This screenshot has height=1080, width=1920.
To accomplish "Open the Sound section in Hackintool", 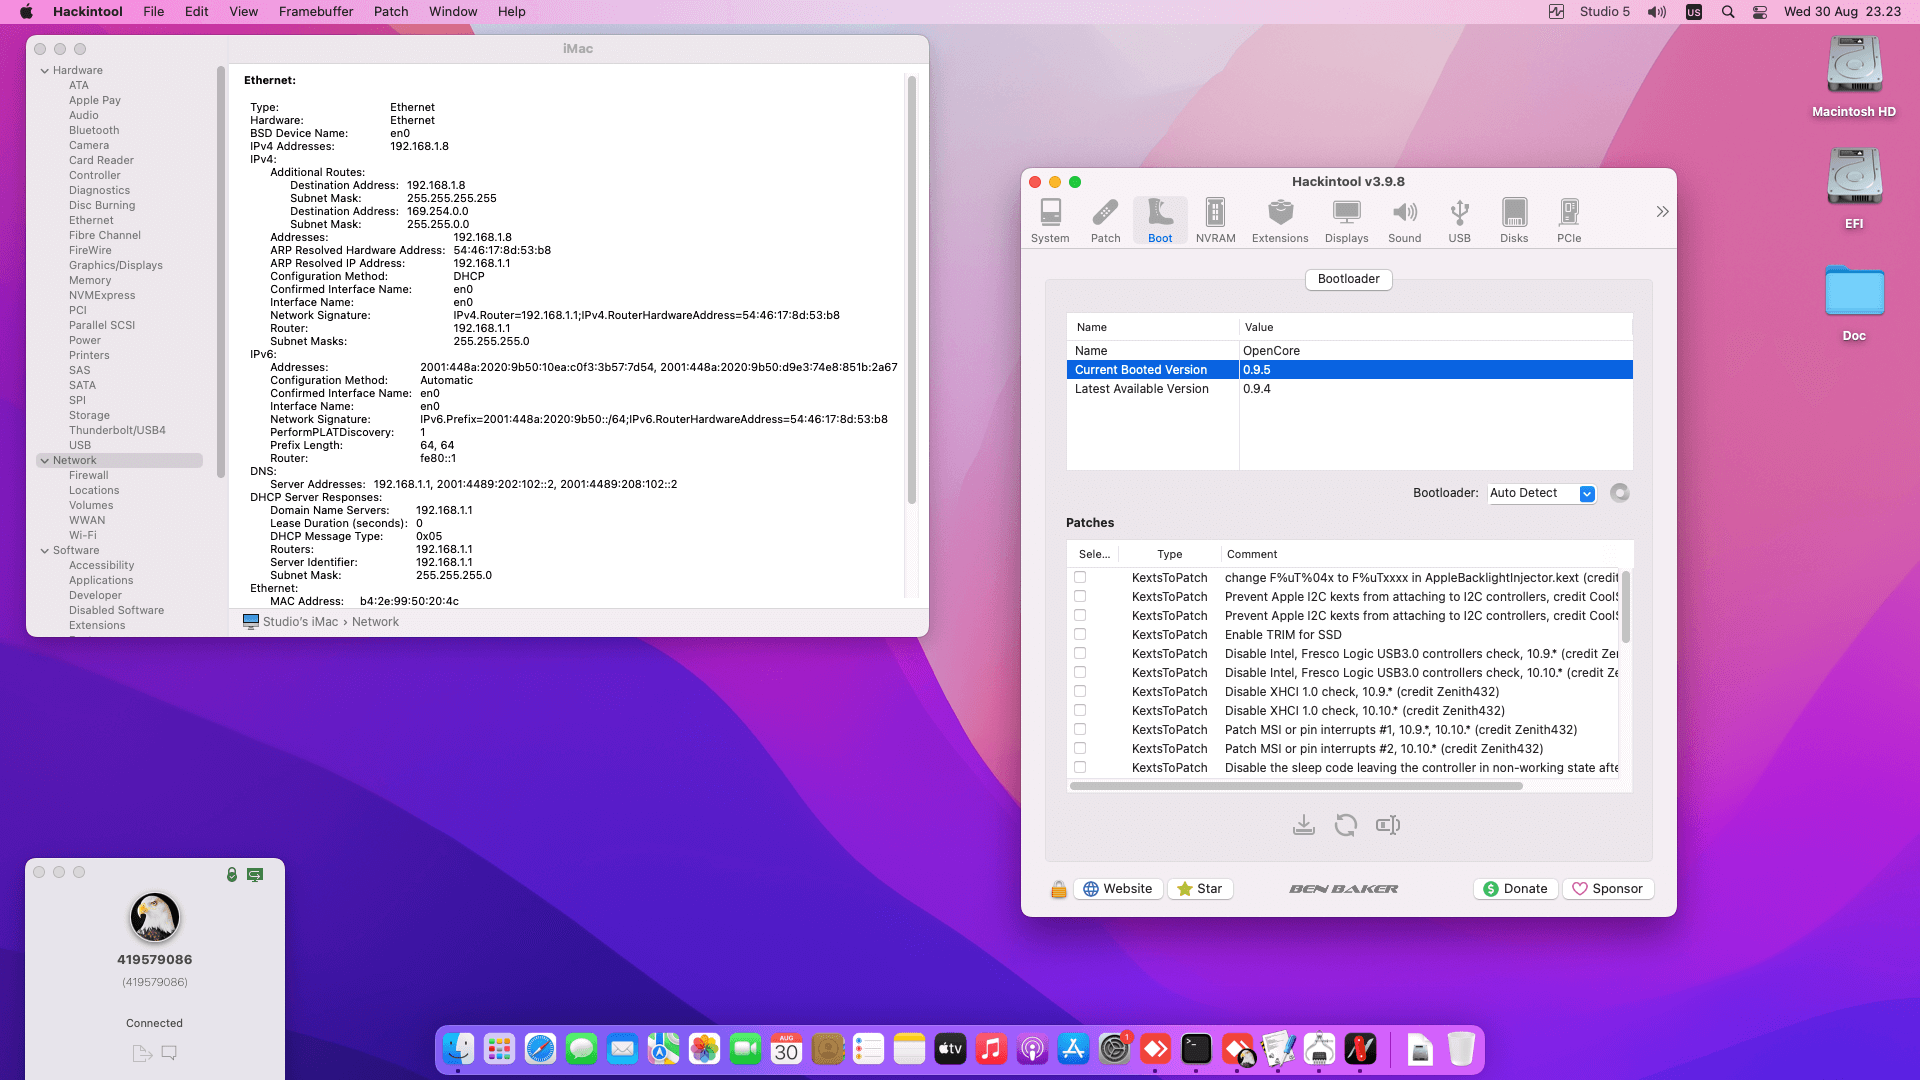I will (1404, 220).
